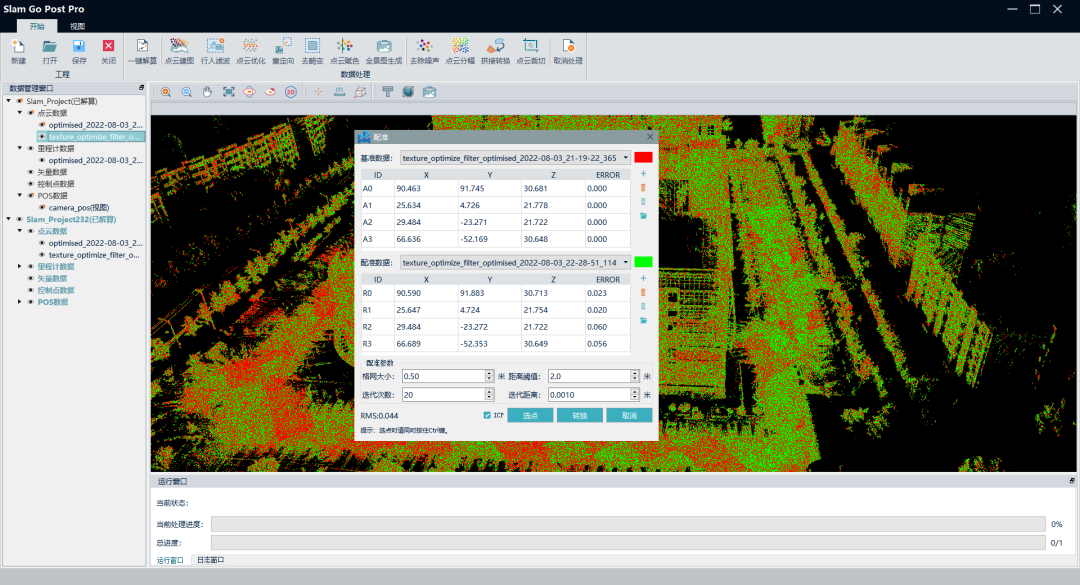Run the 去除噪声 noise removal tool
Screen dimensions: 1080x585
[x=423, y=47]
